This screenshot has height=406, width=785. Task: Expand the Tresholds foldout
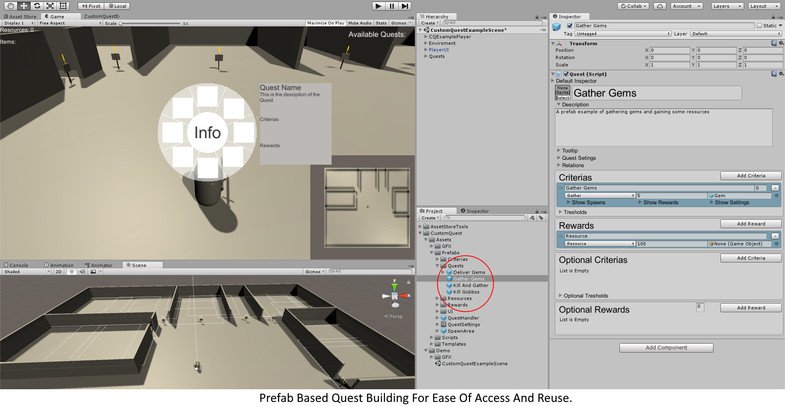pyautogui.click(x=572, y=212)
